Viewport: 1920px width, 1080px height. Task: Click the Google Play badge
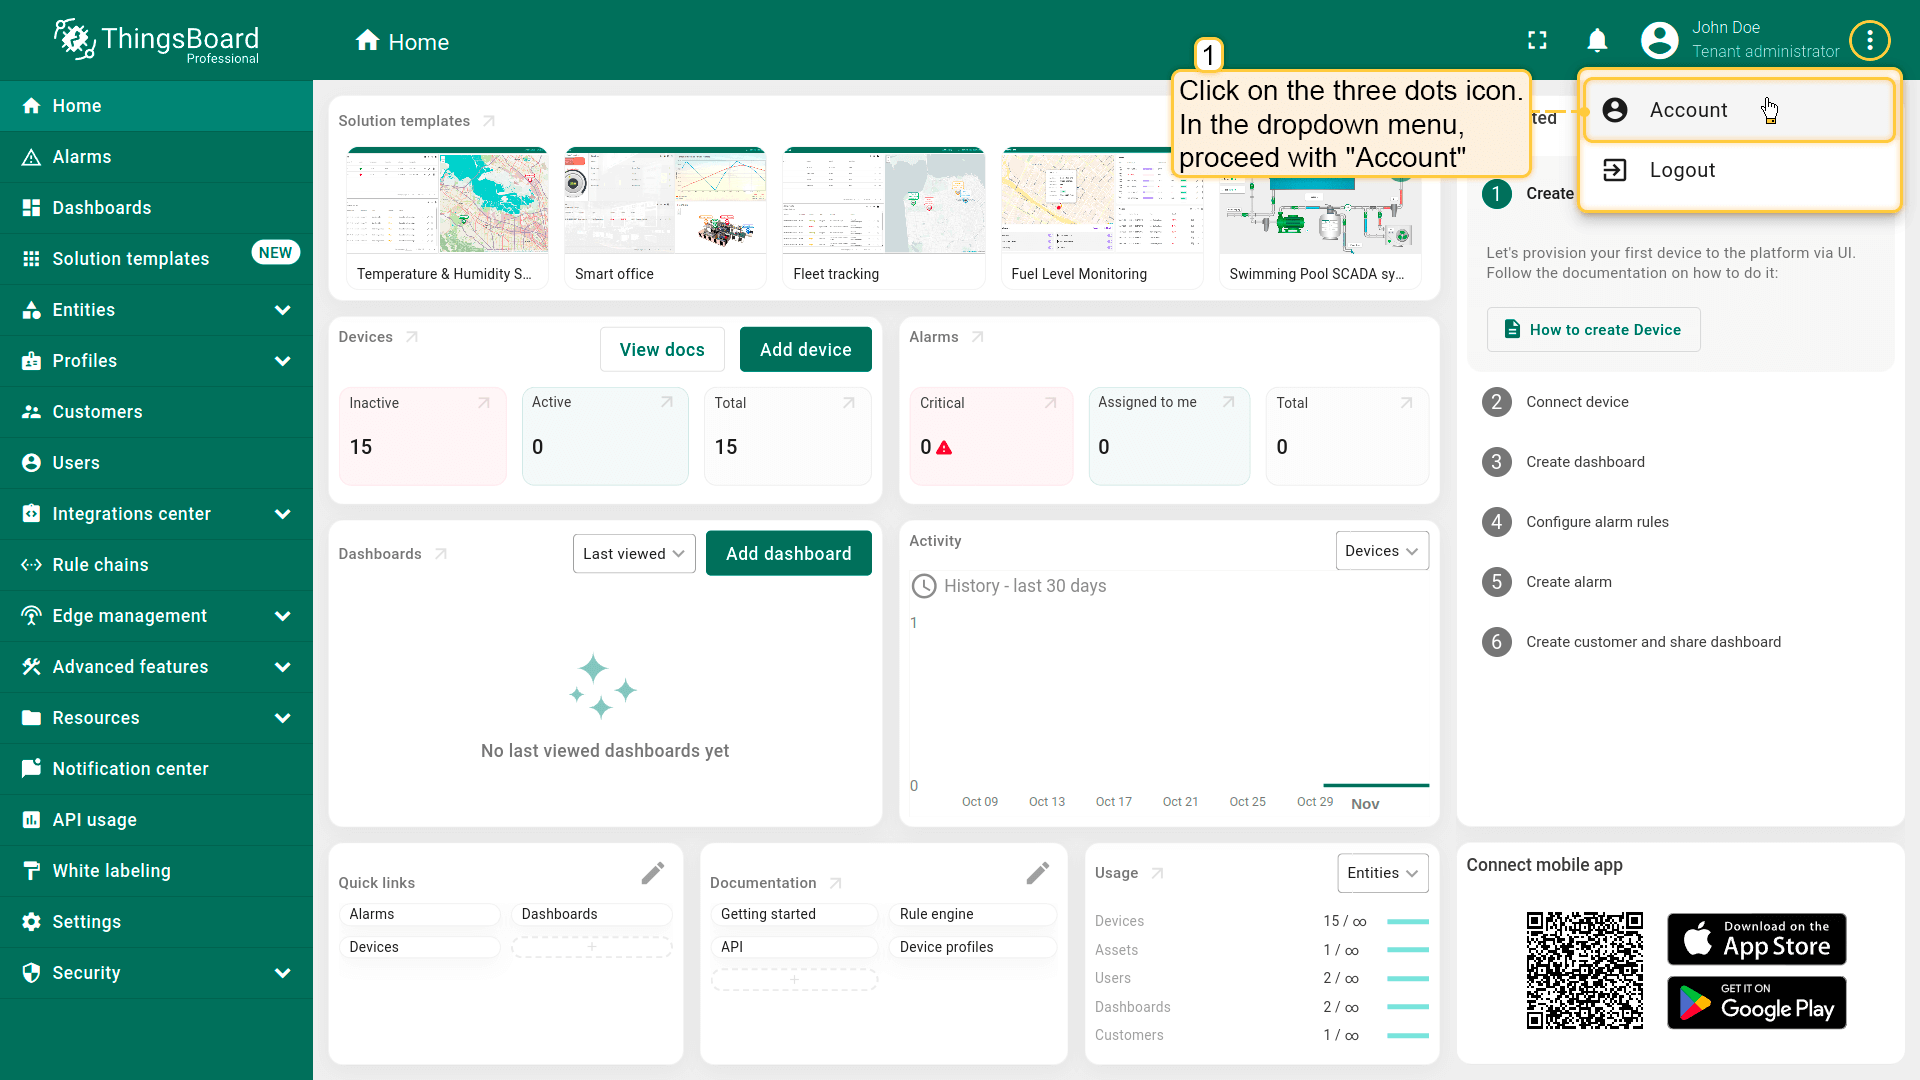tap(1756, 1002)
